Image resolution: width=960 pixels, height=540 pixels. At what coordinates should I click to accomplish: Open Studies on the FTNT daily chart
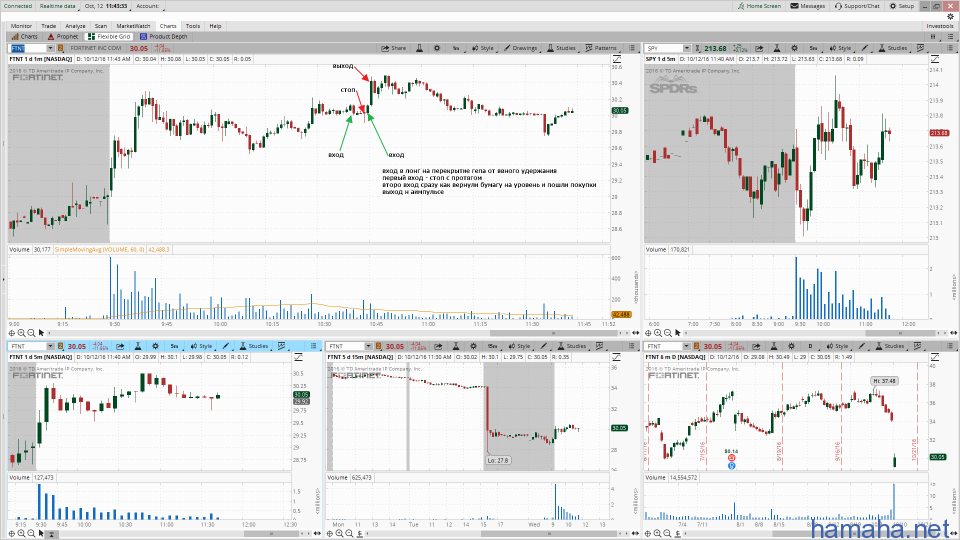pyautogui.click(x=890, y=346)
